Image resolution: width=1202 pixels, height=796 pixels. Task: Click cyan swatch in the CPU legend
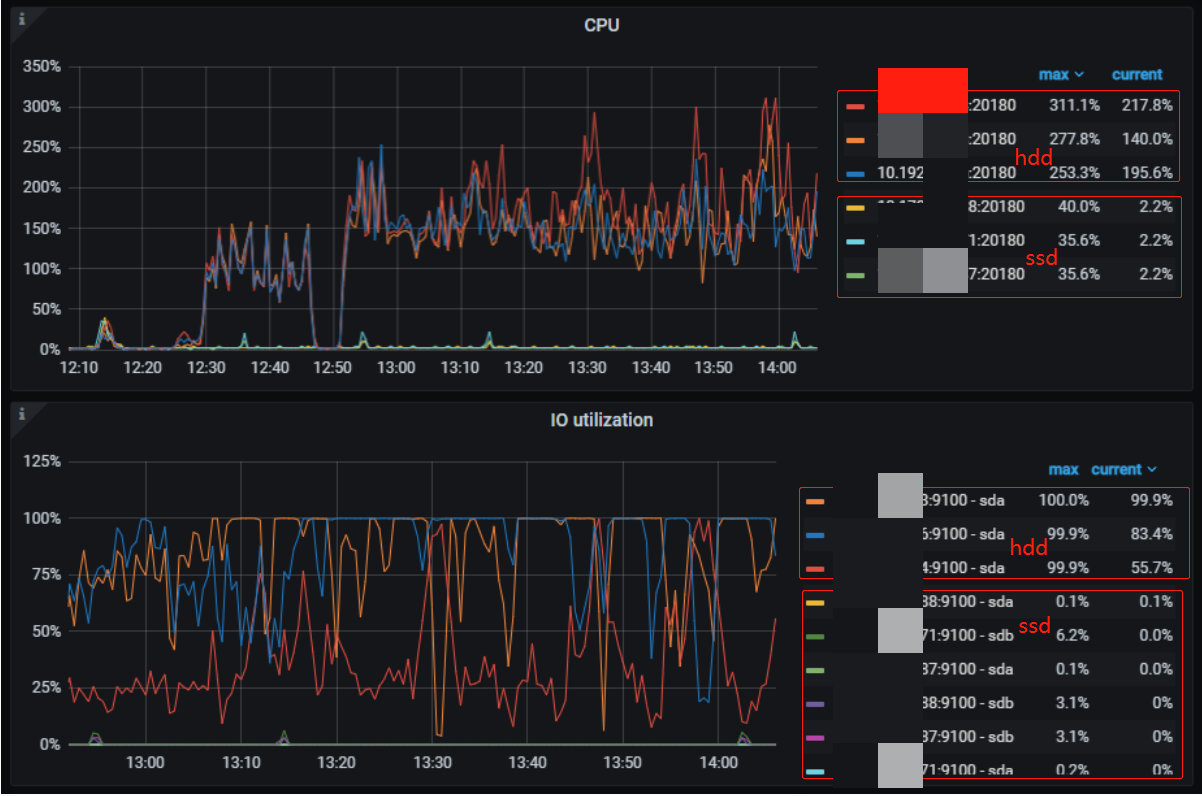click(x=855, y=241)
